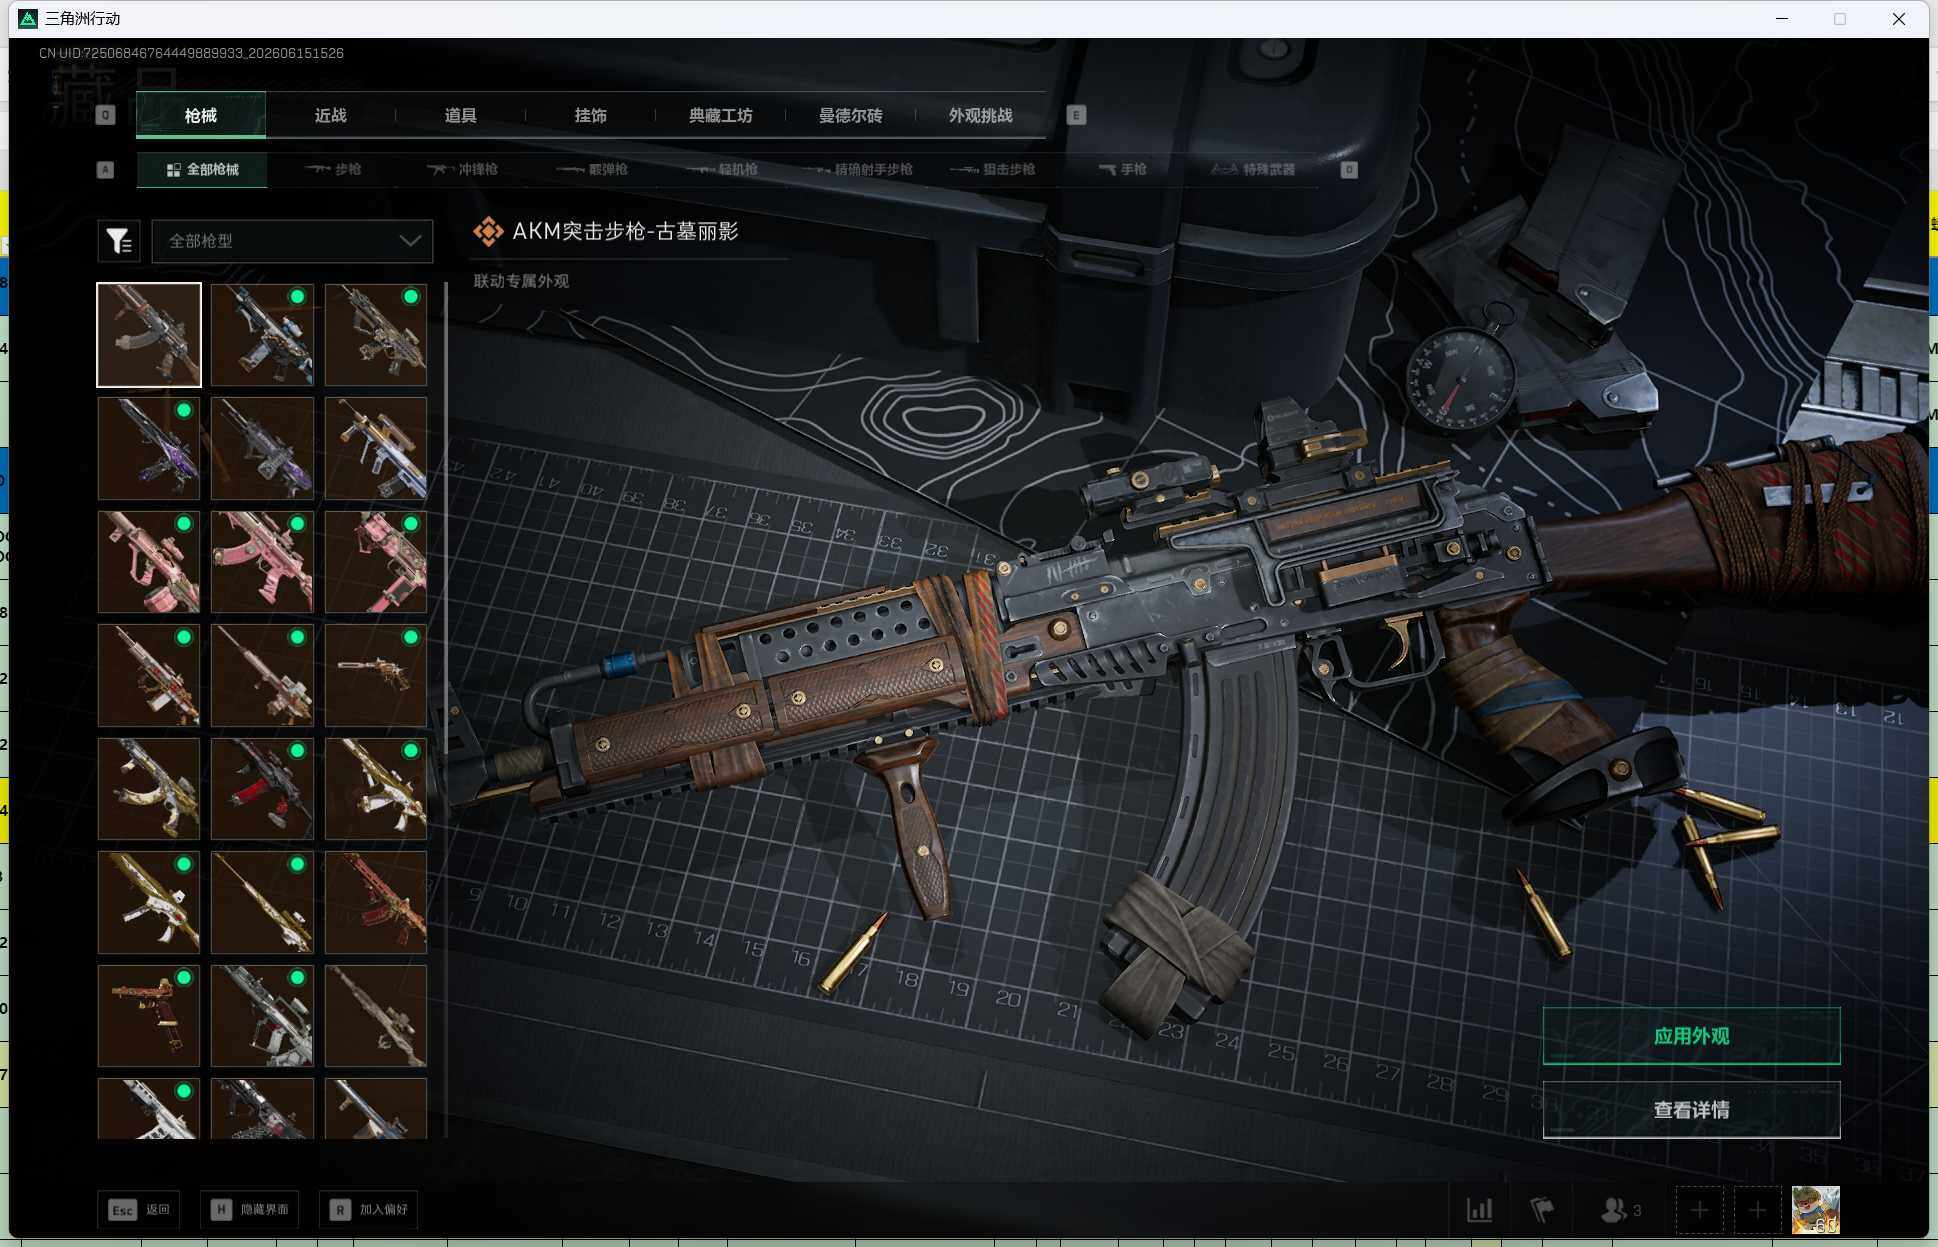This screenshot has height=1247, width=1938.
Task: Click the AKM突击步枪-古墓丽影 skin title
Action: coord(625,231)
